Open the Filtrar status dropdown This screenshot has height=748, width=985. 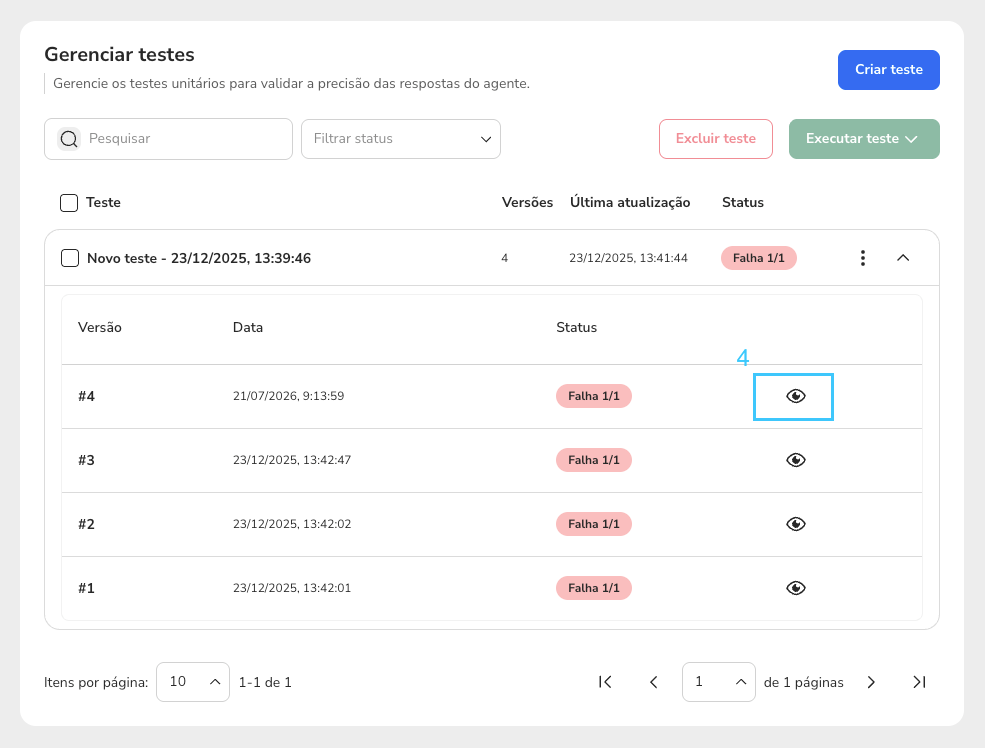click(x=401, y=139)
